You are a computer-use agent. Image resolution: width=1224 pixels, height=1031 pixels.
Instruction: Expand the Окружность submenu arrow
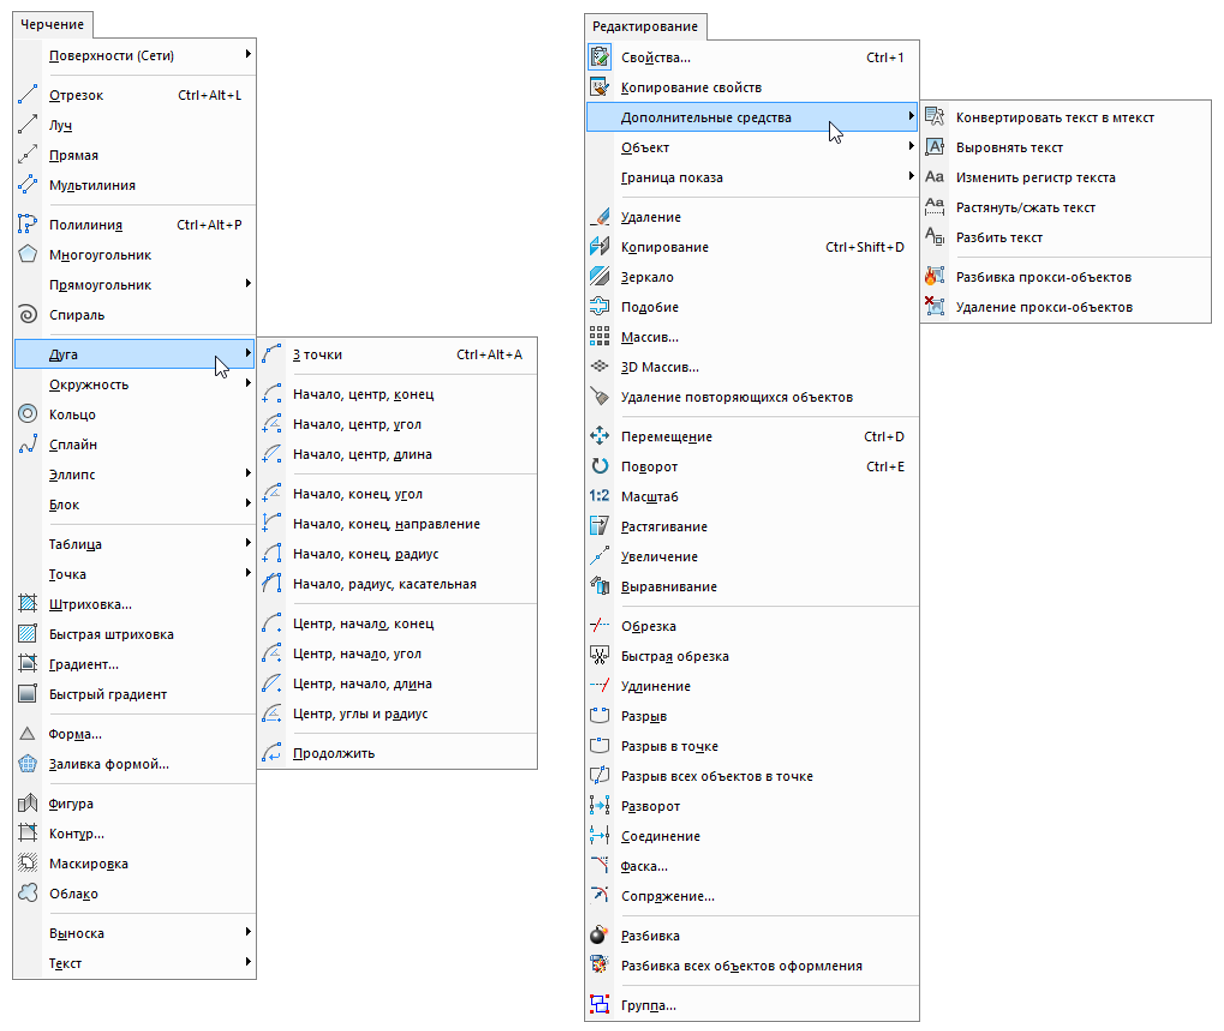click(247, 384)
